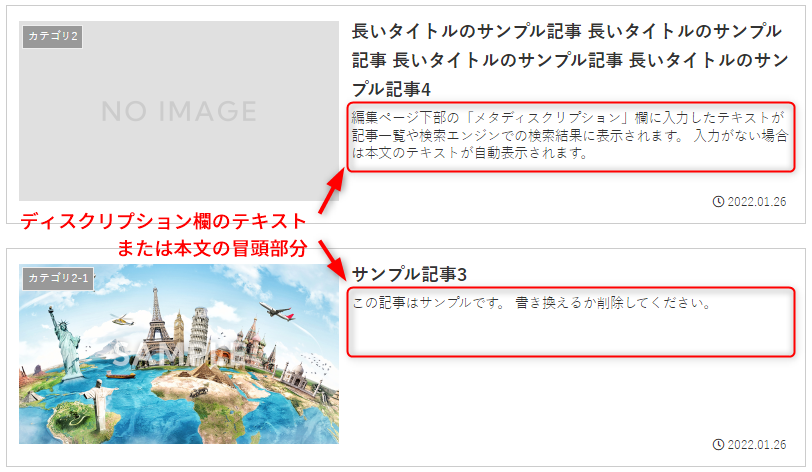
Task: Open the world landmarks thumbnail of サンプル記事3
Action: tap(179, 354)
